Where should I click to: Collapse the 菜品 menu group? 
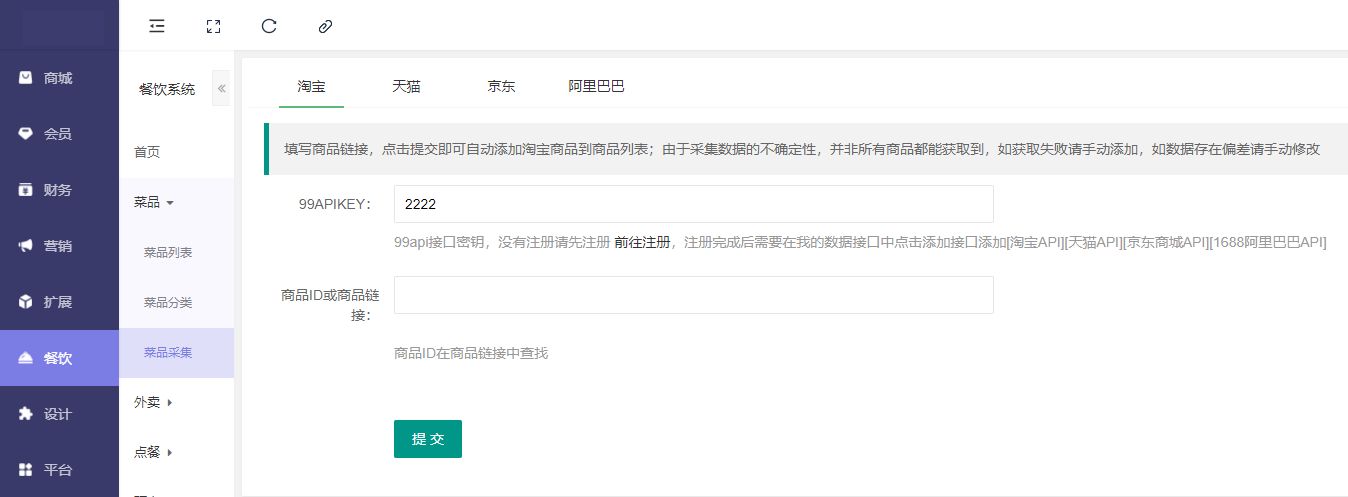154,202
